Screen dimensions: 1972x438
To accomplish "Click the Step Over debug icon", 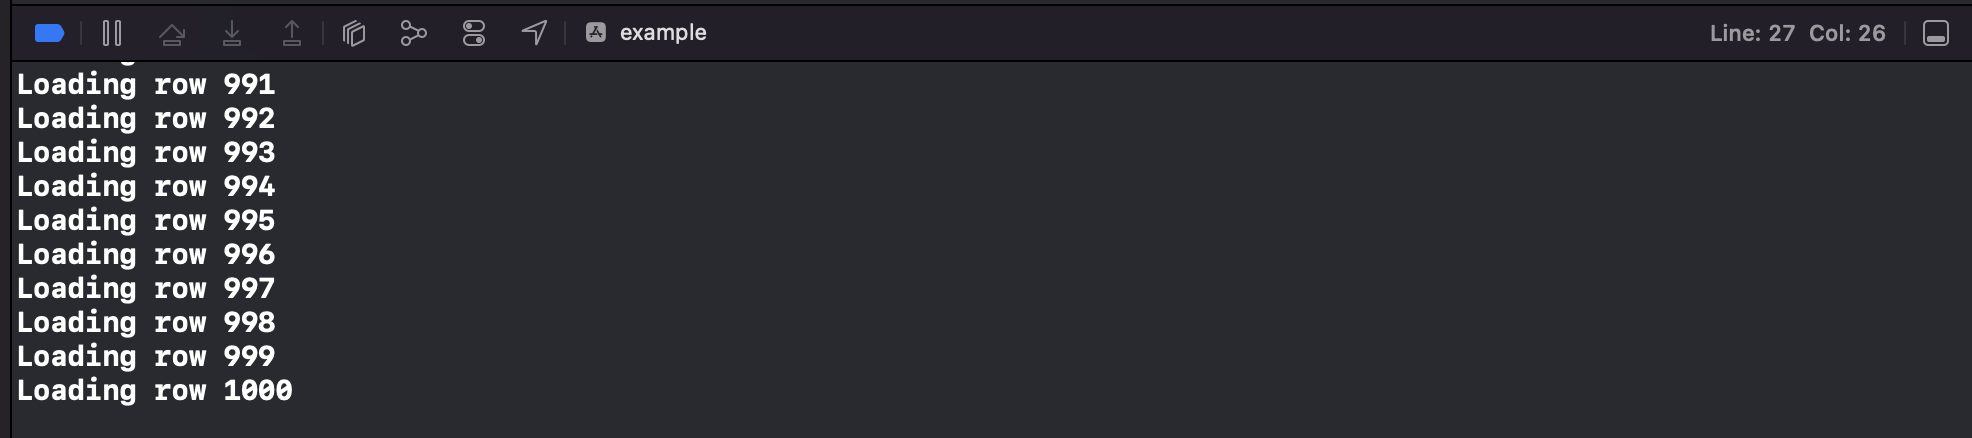I will pos(172,34).
